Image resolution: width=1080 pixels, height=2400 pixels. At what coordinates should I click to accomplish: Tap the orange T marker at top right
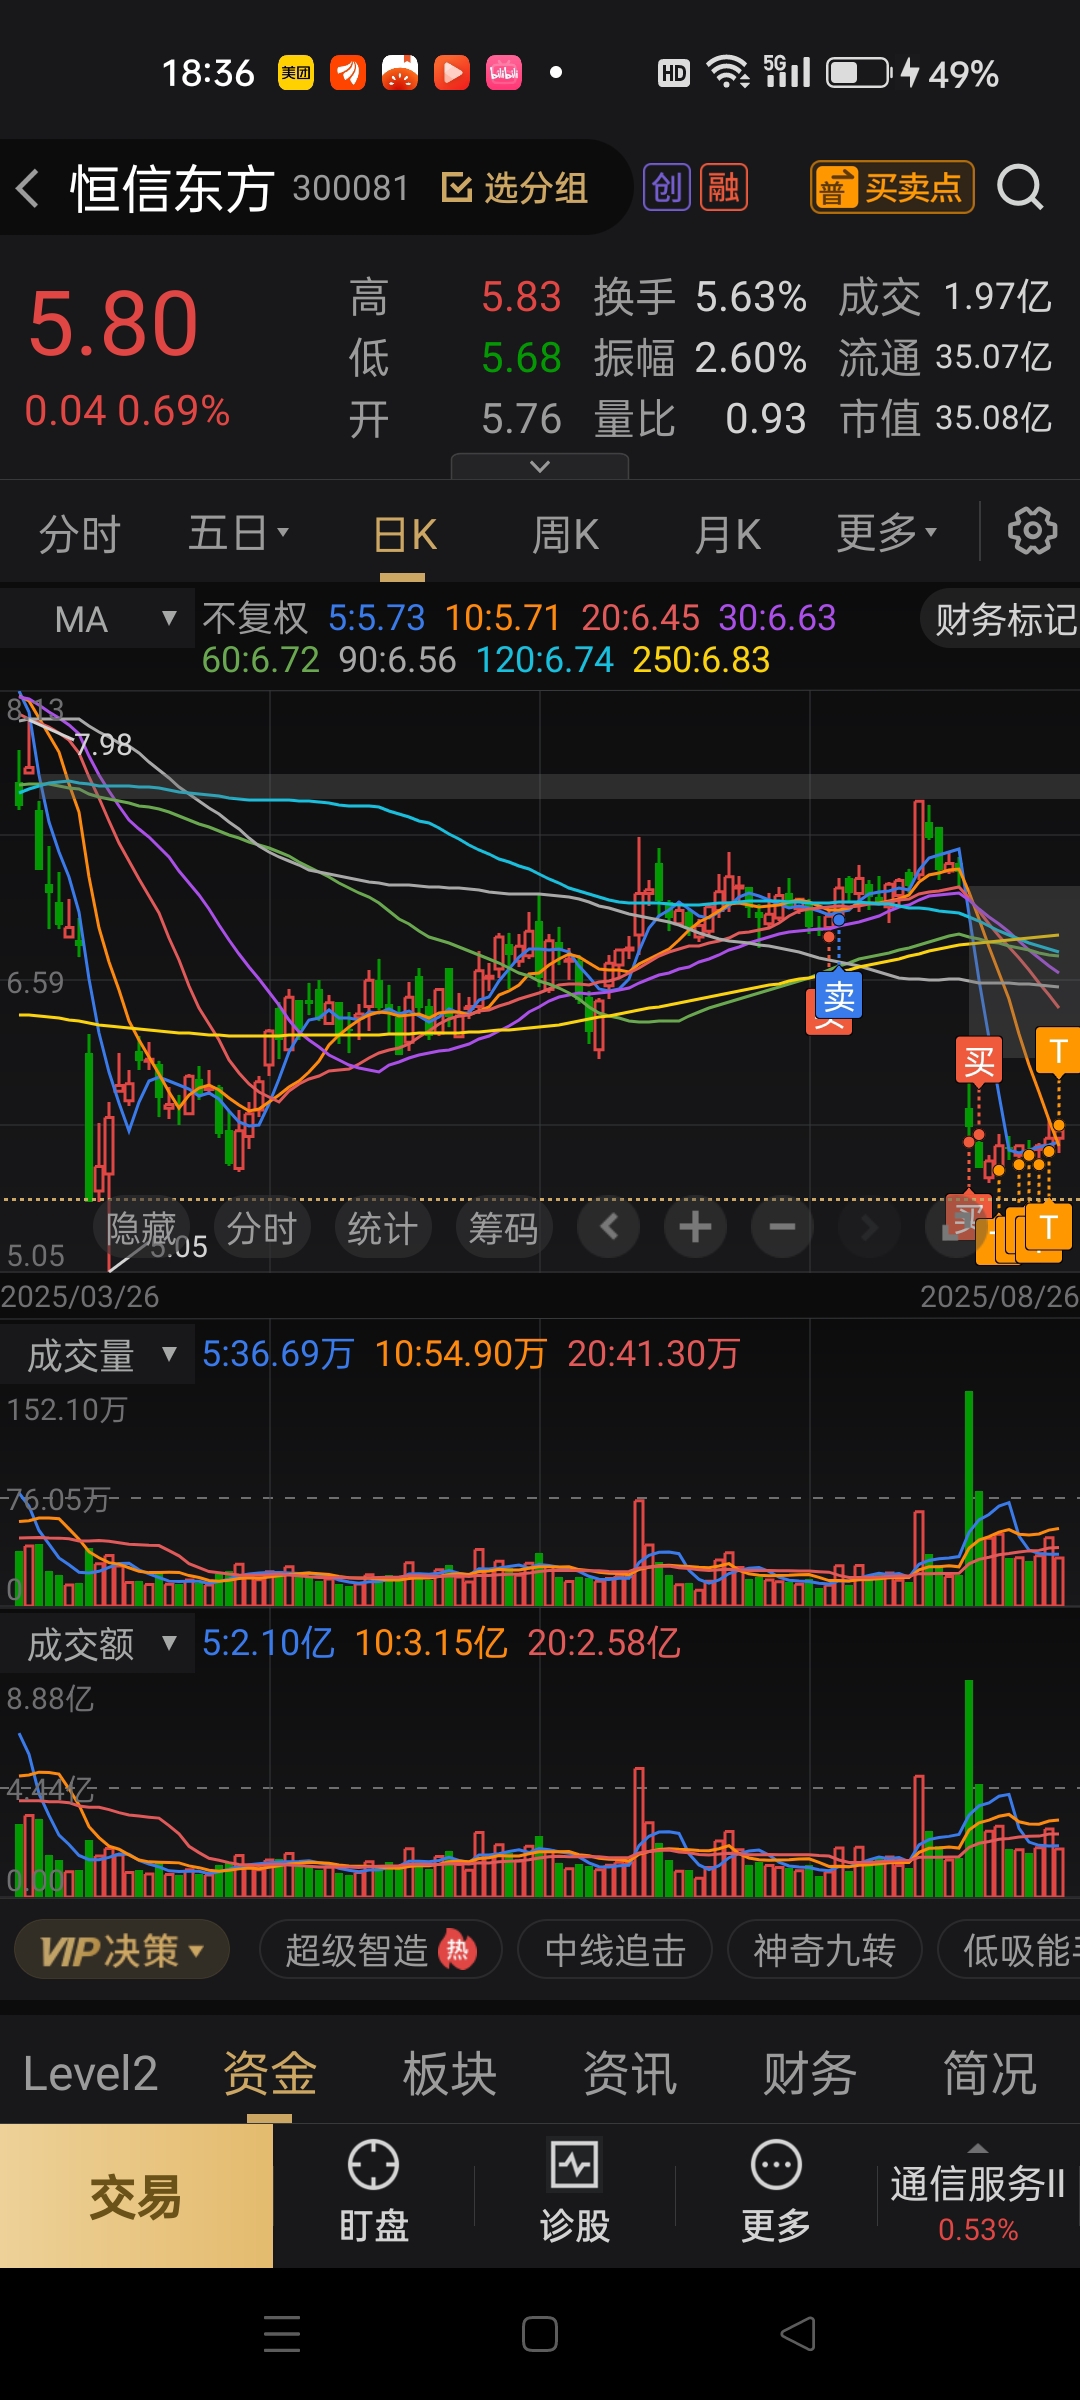pyautogui.click(x=1057, y=1051)
